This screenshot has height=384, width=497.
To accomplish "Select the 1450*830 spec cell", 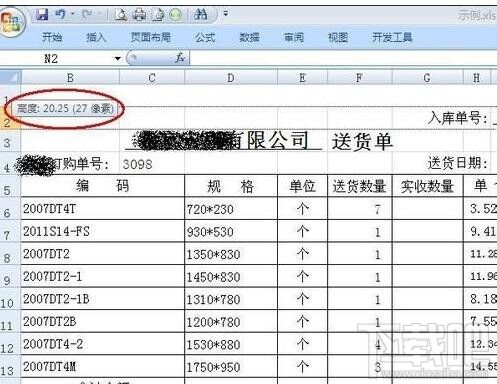I will [231, 277].
